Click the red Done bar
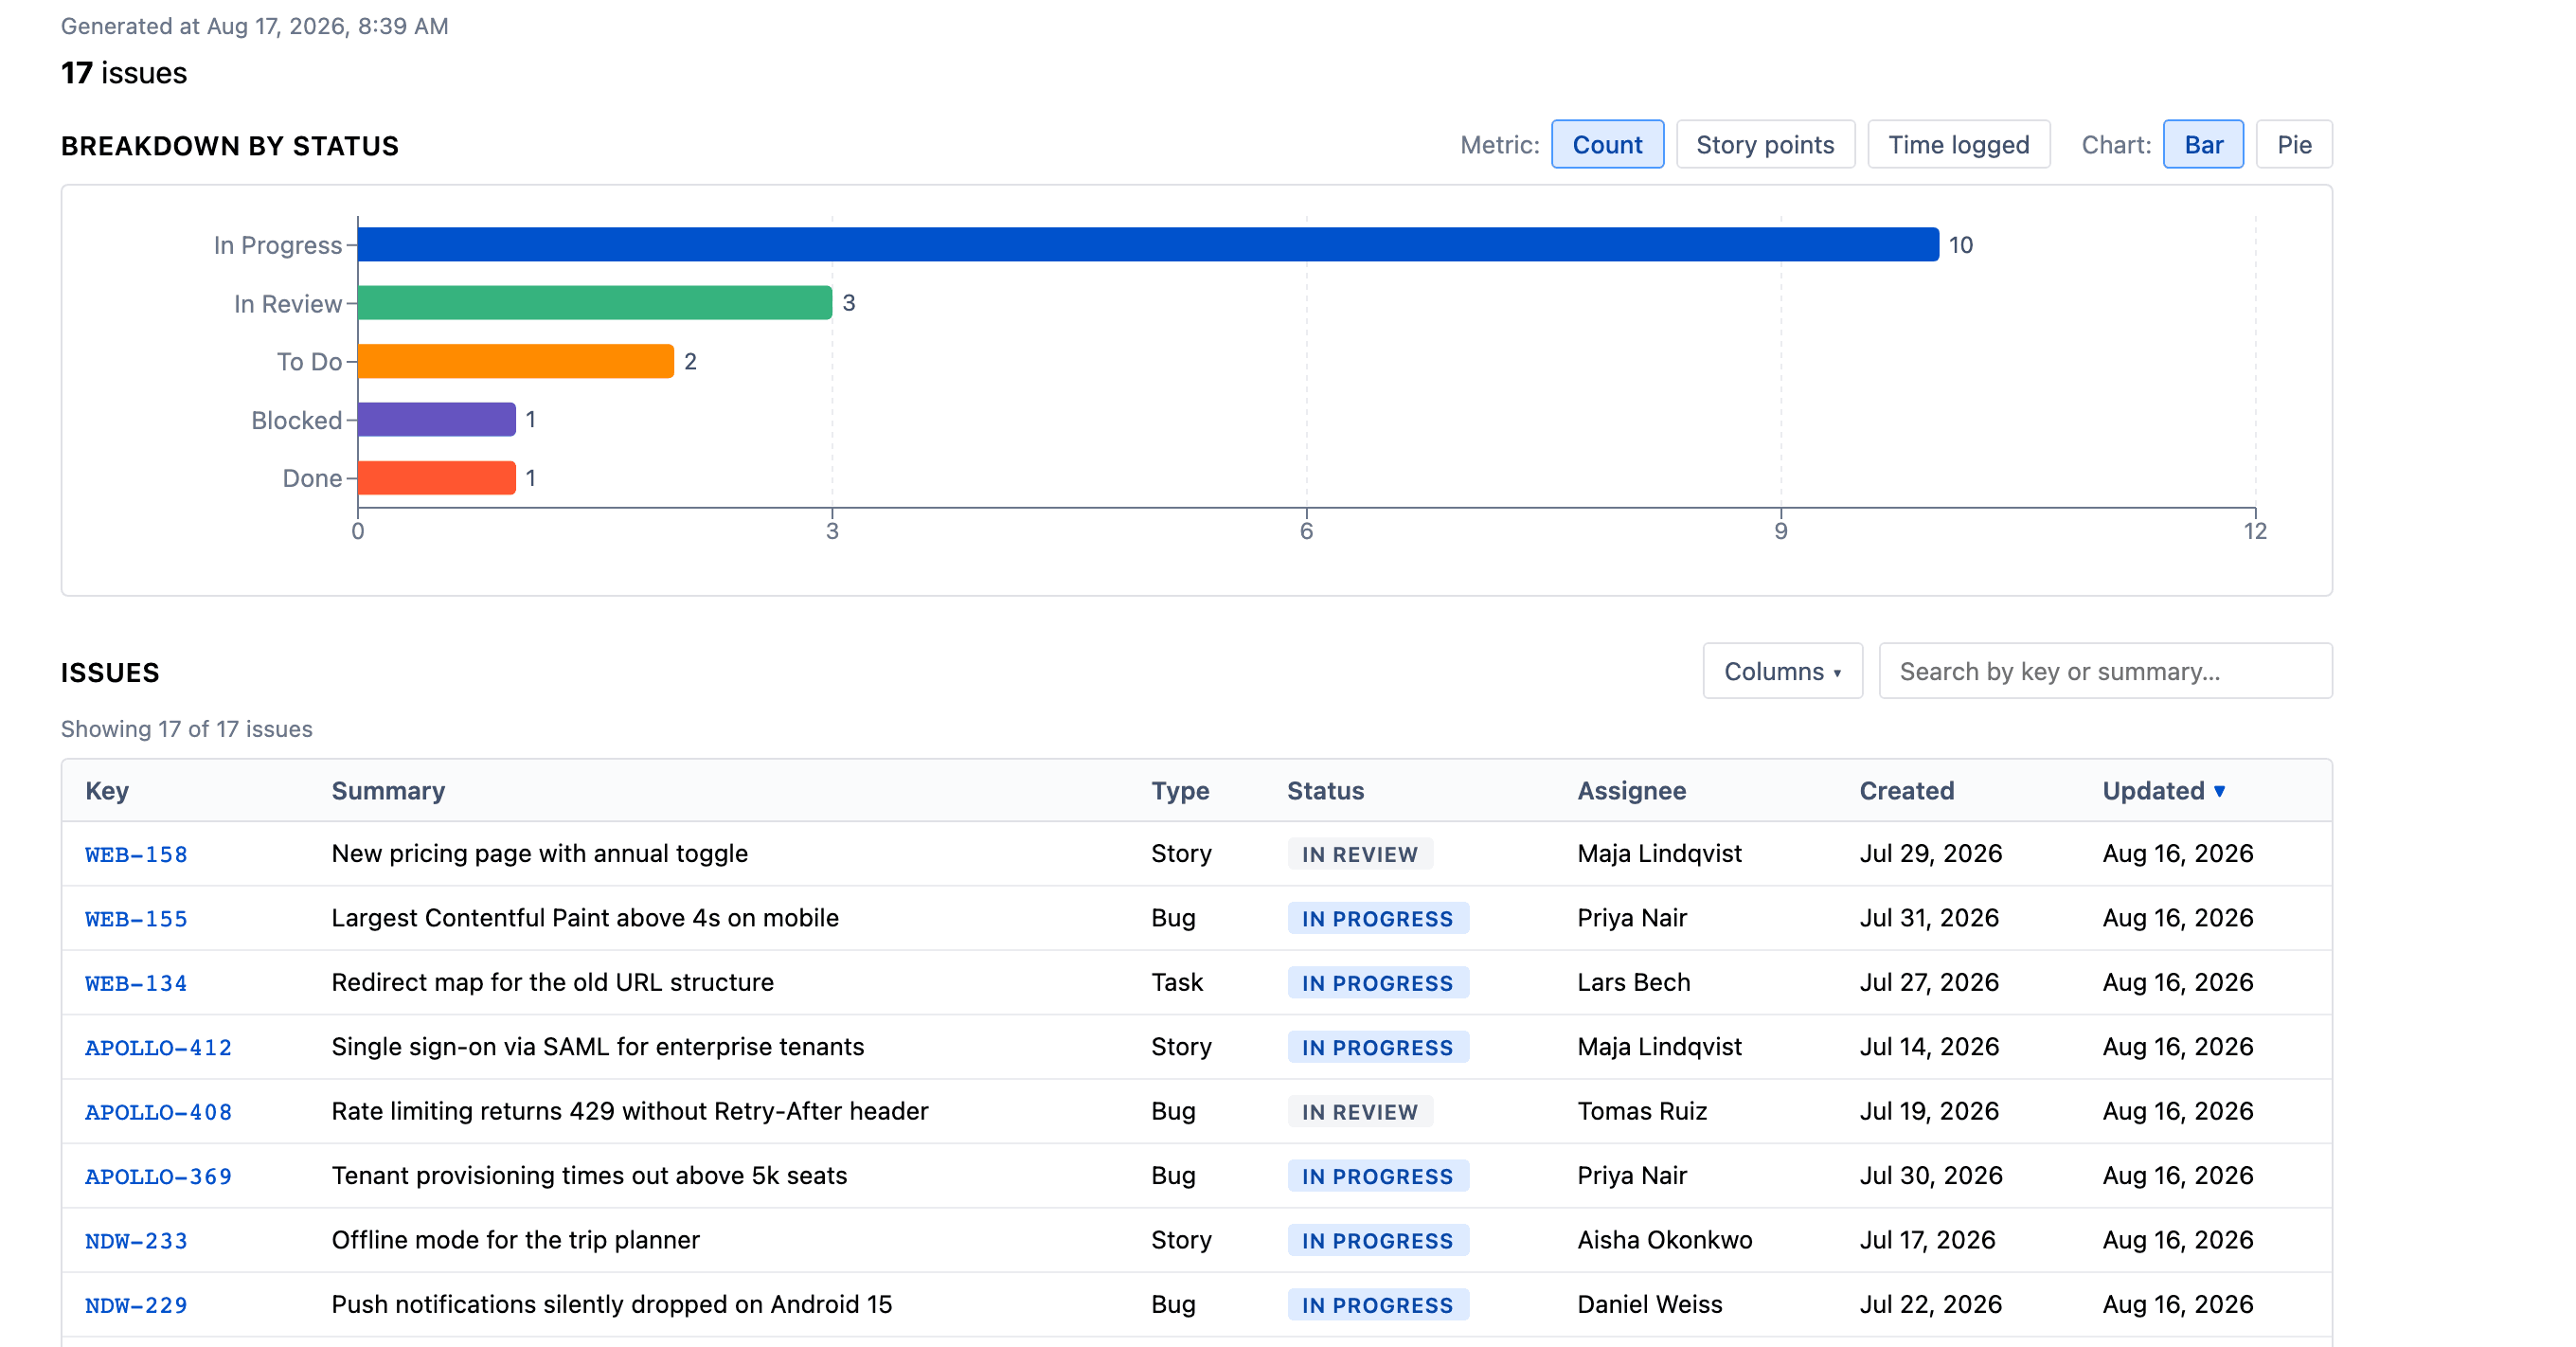This screenshot has height=1347, width=2576. click(437, 478)
